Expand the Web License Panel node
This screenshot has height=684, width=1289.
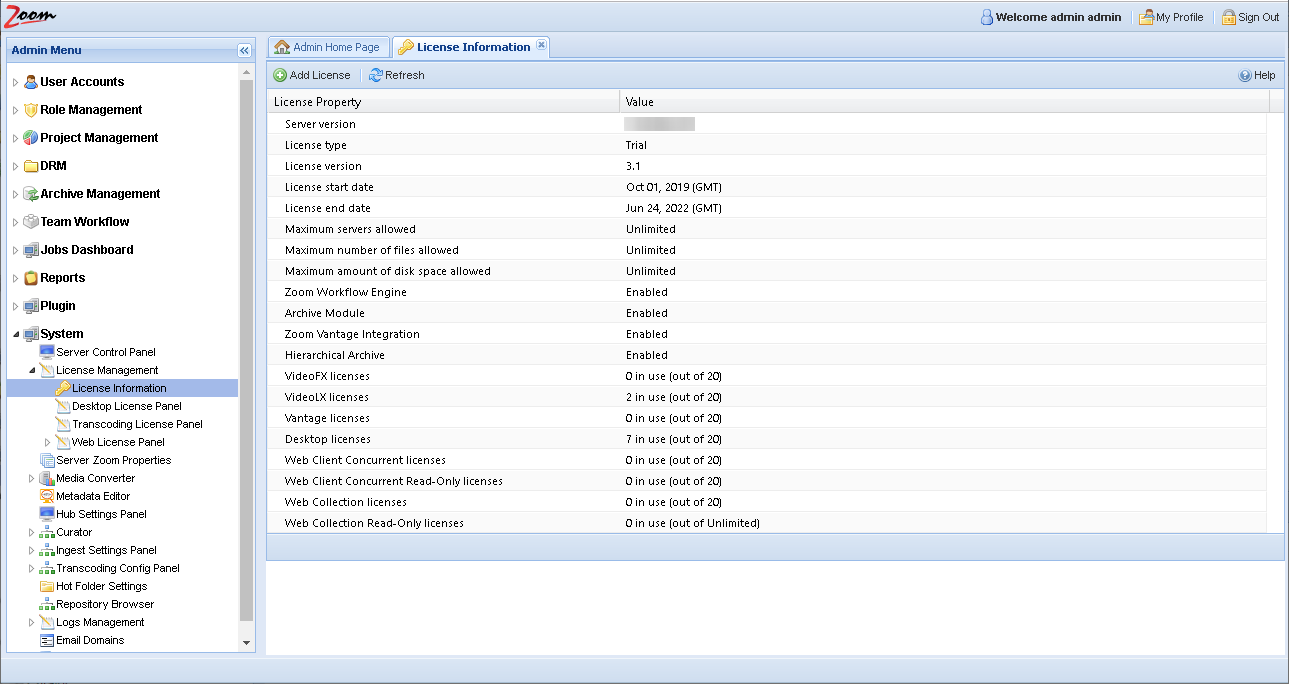47,442
